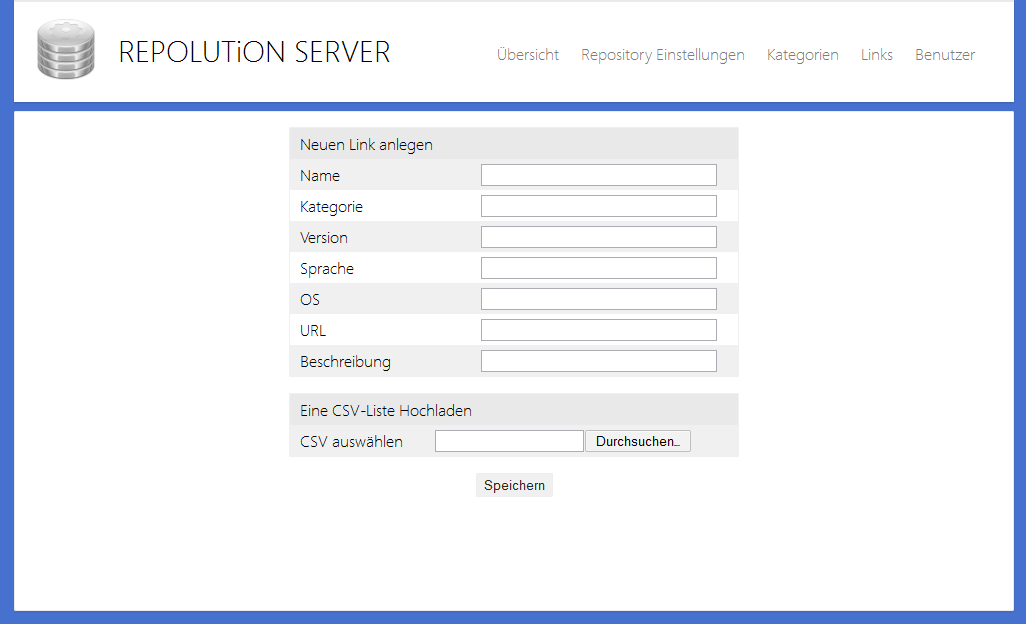The height and width of the screenshot is (624, 1026).
Task: Navigate to the Kategorien section
Action: [802, 55]
